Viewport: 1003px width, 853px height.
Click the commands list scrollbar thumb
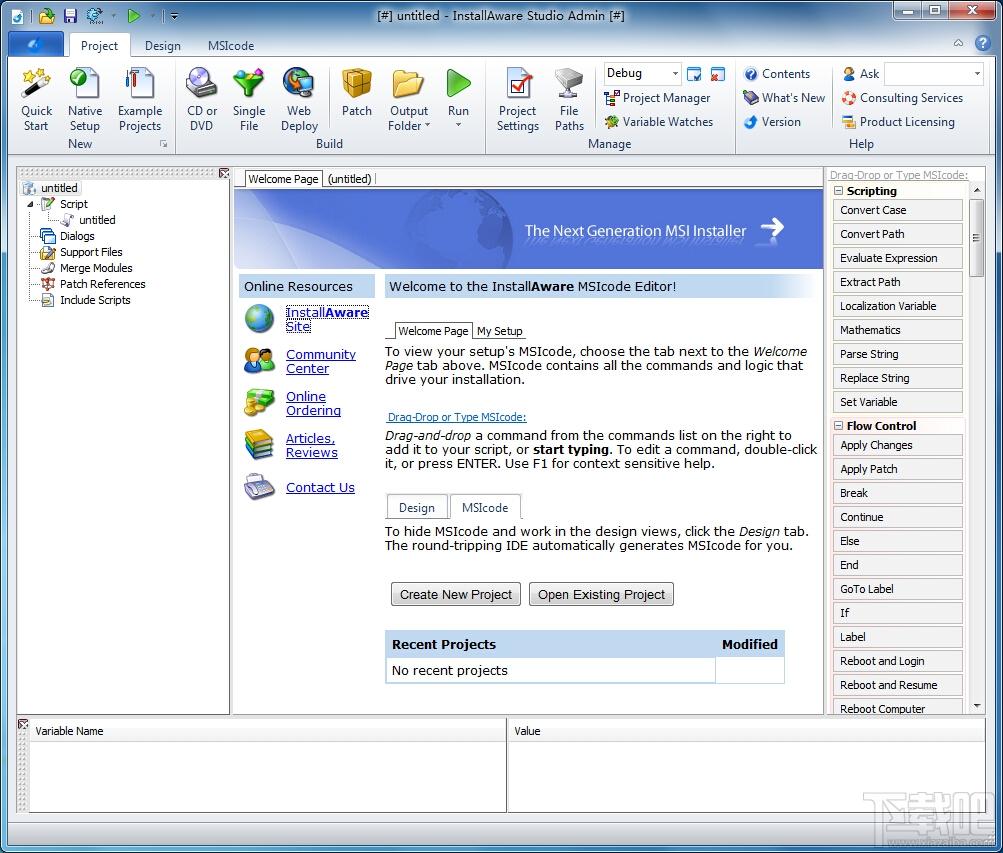976,237
